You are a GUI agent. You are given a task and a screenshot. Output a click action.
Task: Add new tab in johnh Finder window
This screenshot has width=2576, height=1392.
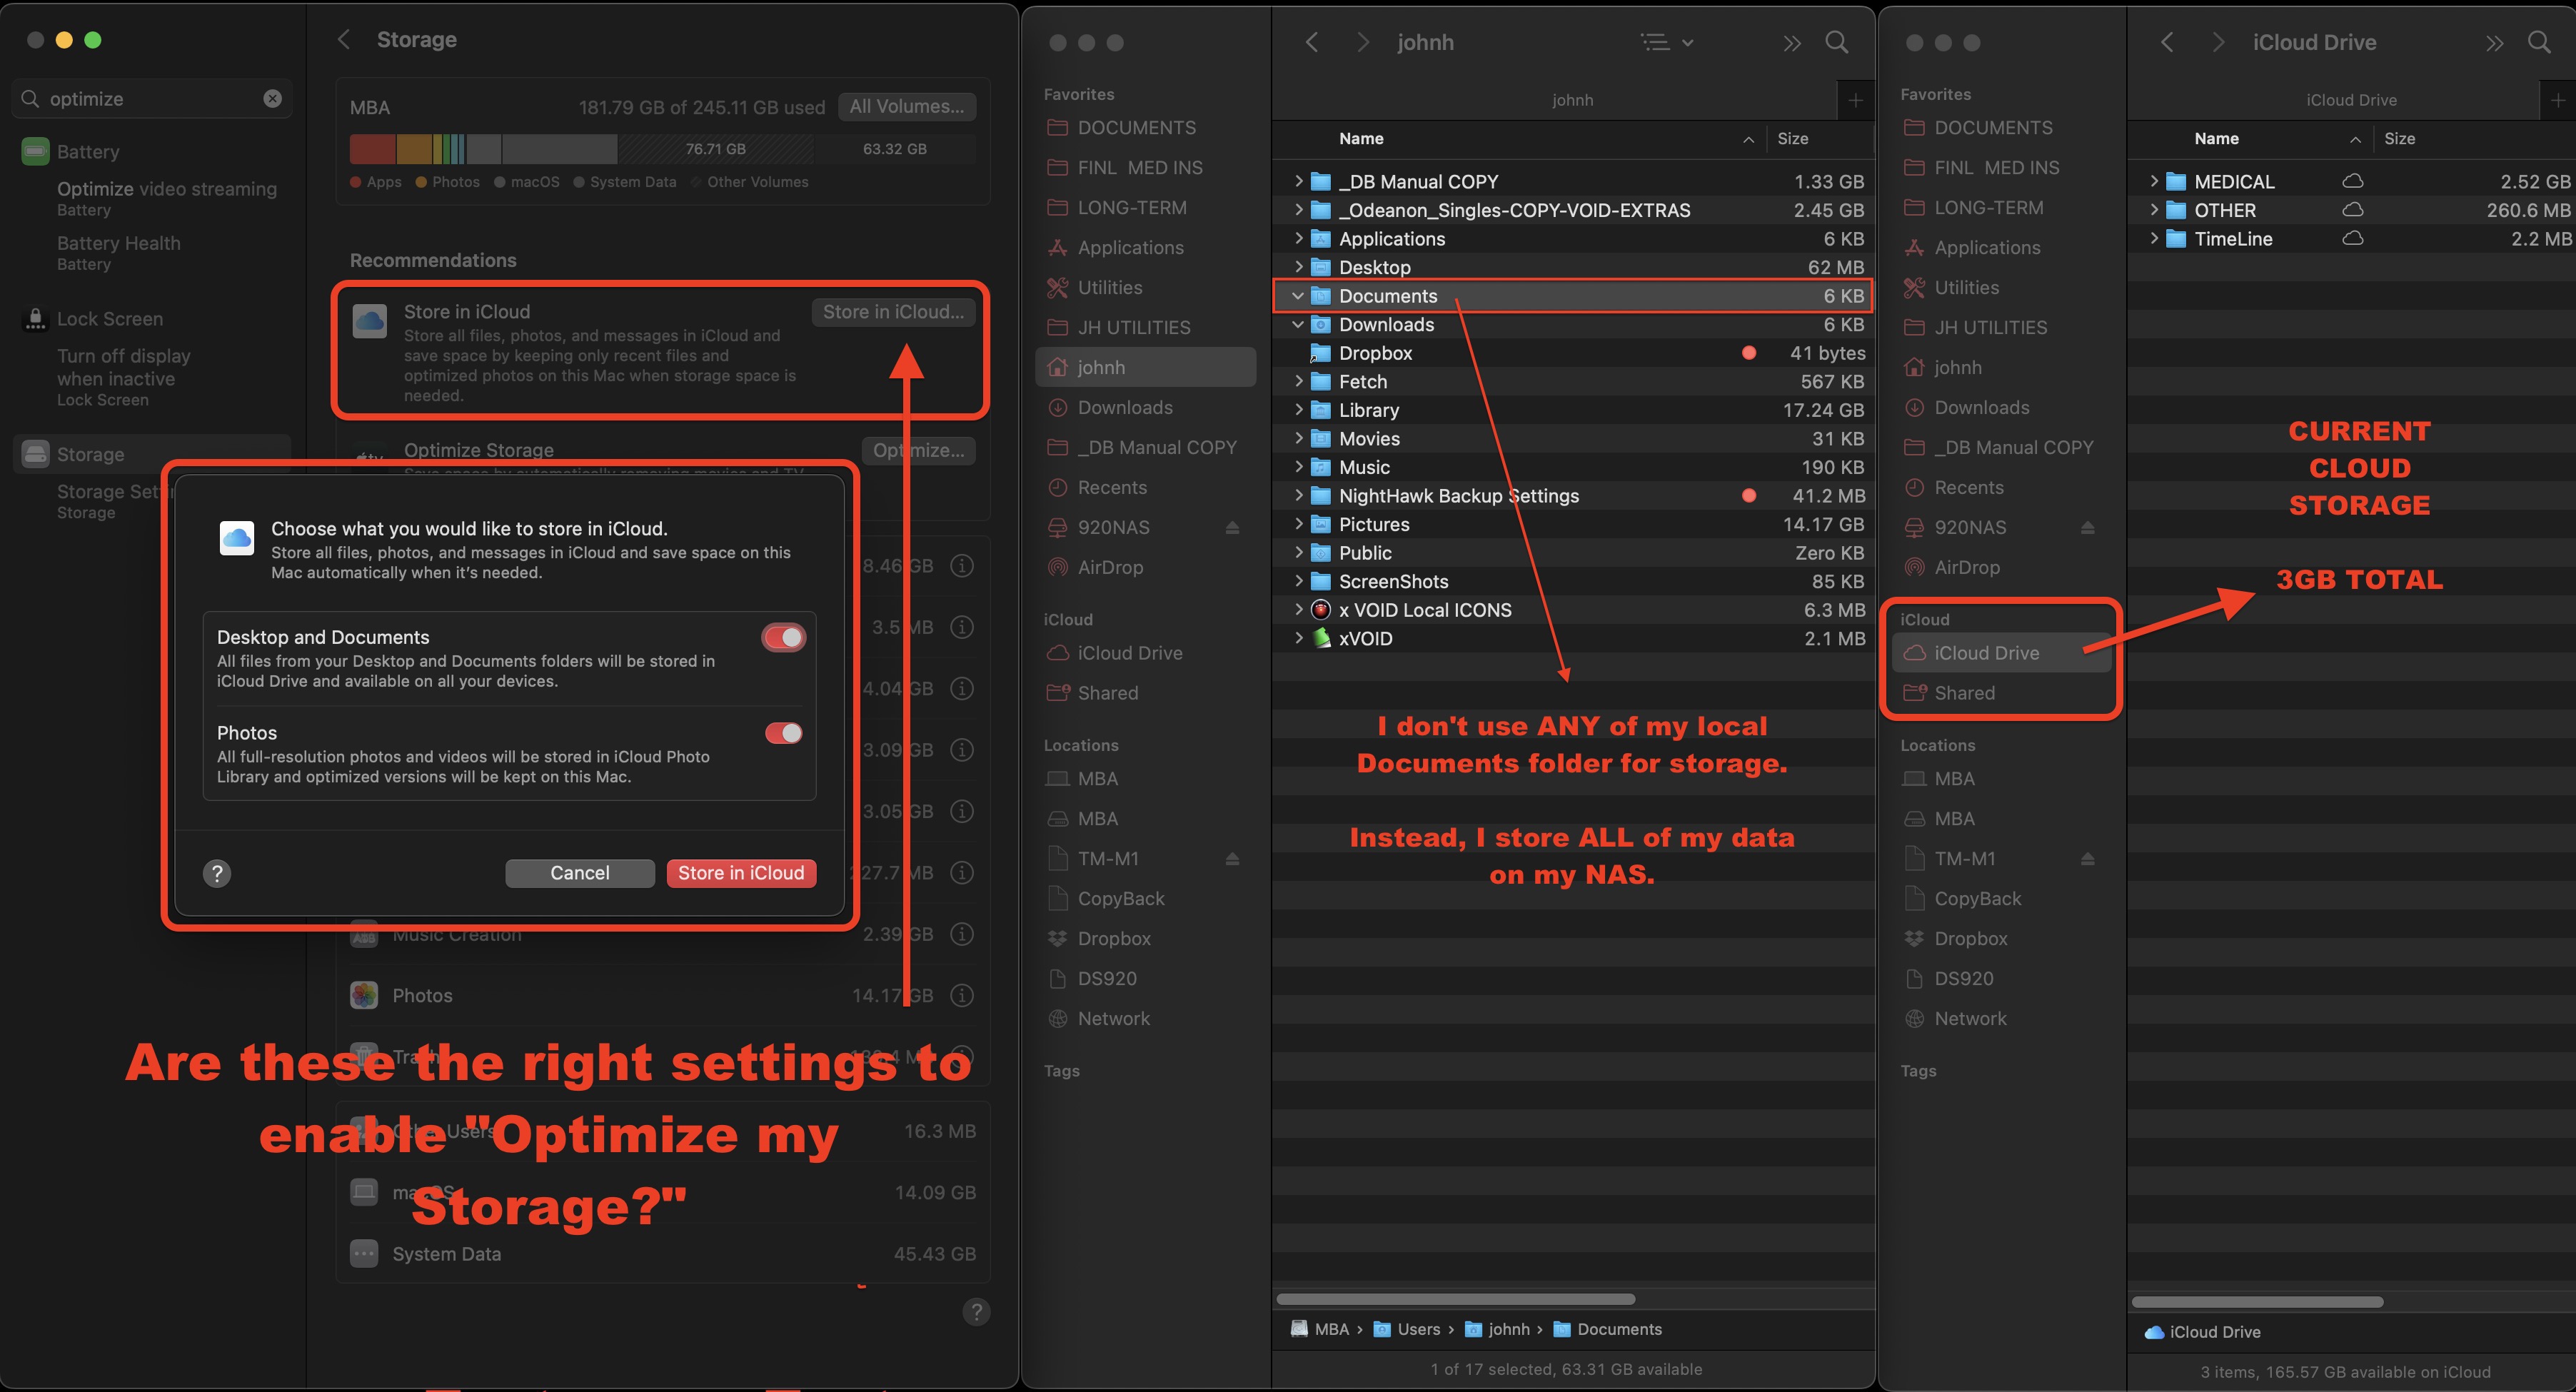[x=1855, y=100]
